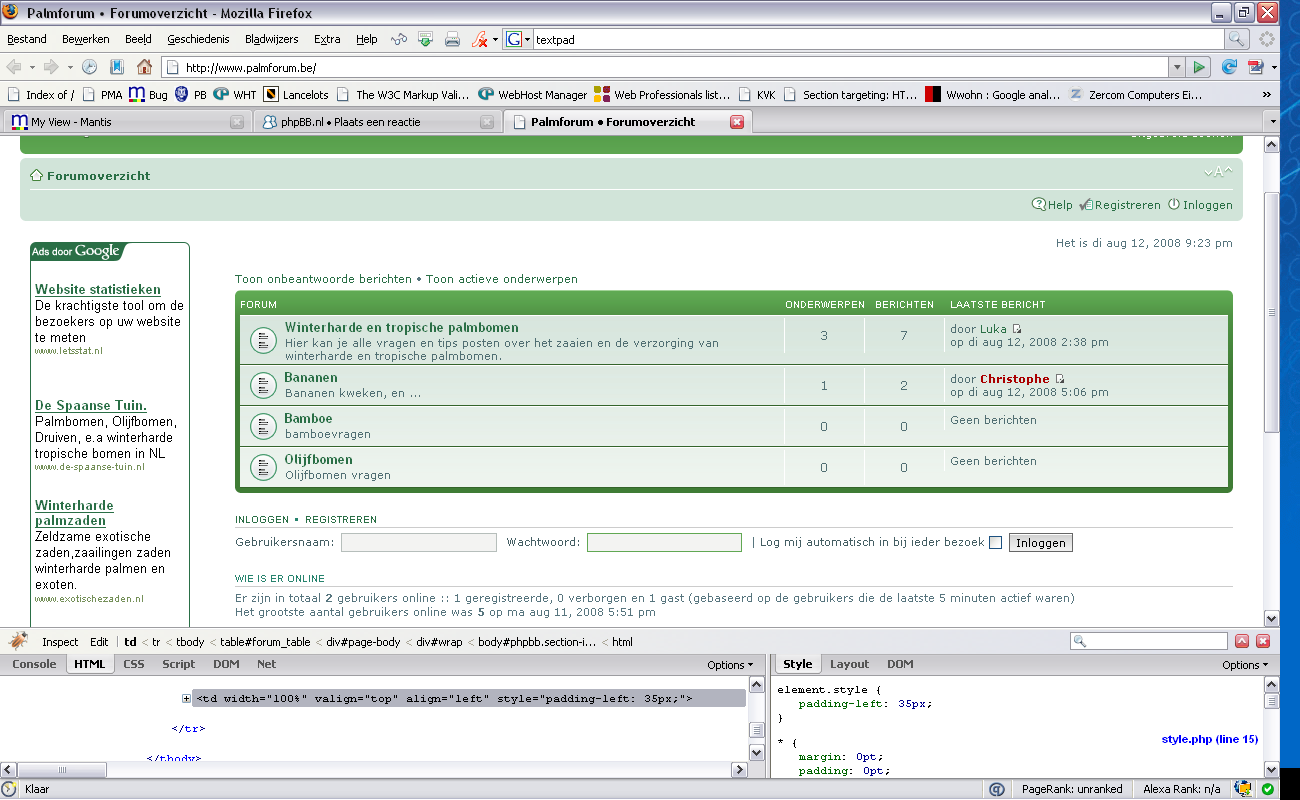Click the Home button in navigation toolbar
This screenshot has width=1300, height=800.
point(144,67)
